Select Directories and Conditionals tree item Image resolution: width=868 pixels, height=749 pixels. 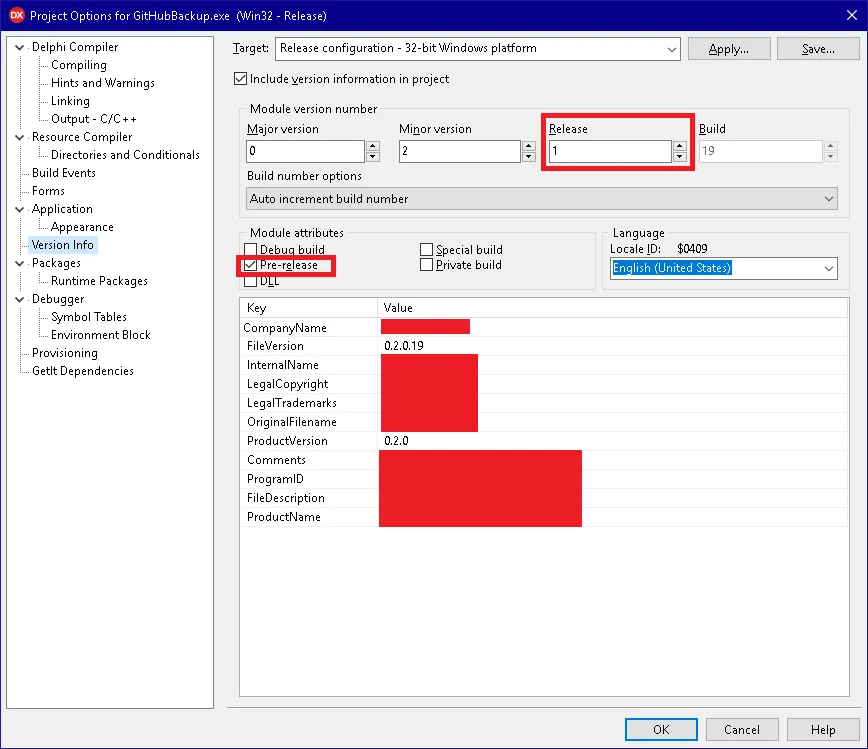click(x=125, y=155)
